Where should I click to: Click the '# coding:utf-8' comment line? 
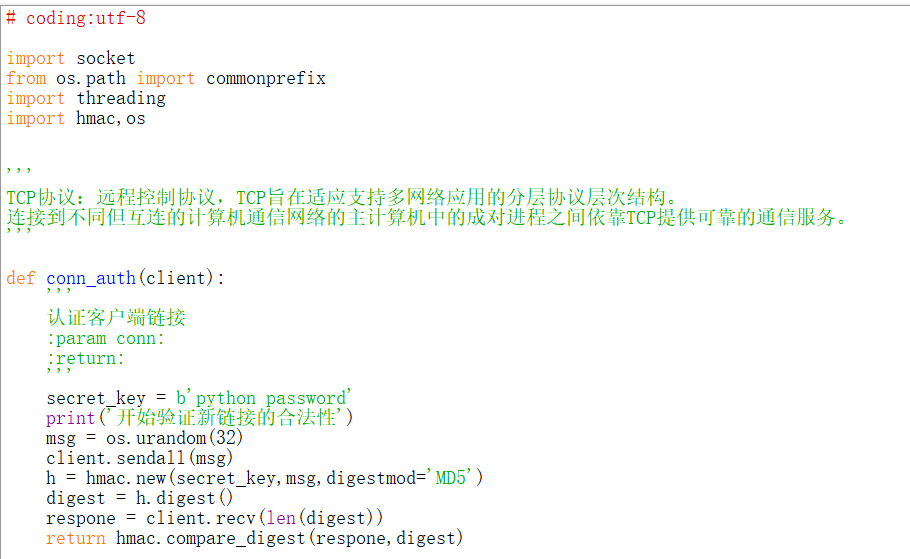click(76, 18)
